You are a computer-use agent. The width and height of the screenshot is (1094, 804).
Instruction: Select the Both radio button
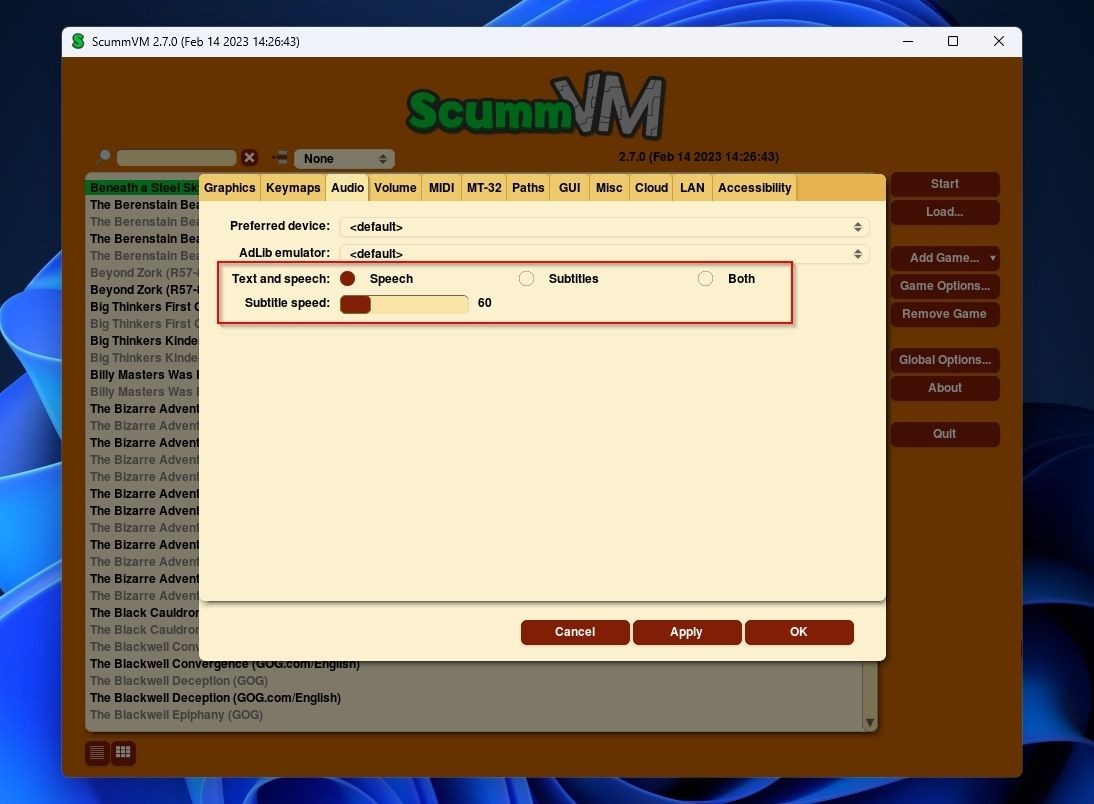click(705, 278)
